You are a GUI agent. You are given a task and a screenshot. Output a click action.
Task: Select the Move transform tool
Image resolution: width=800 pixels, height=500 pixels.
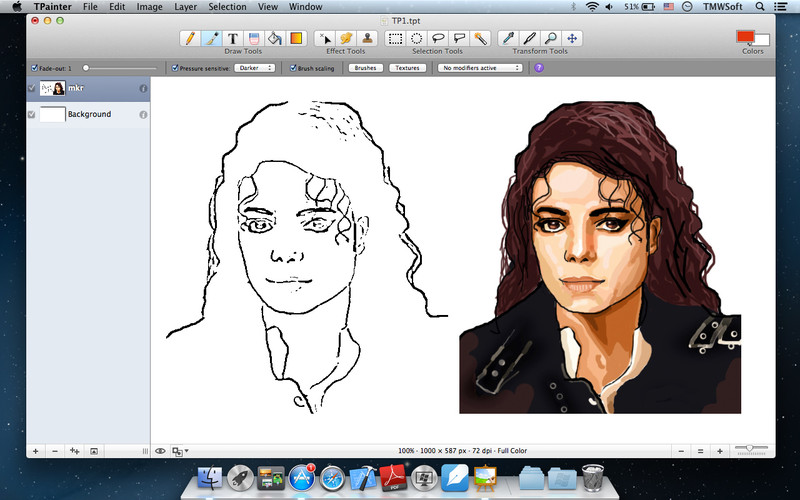(x=572, y=38)
